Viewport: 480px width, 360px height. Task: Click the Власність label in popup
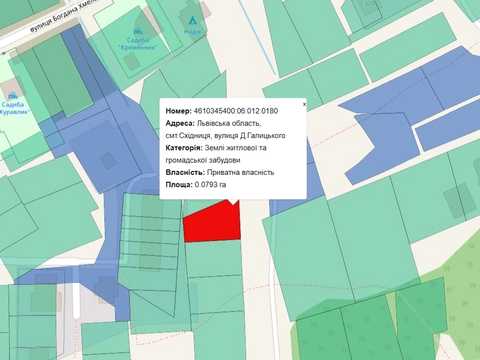185,172
